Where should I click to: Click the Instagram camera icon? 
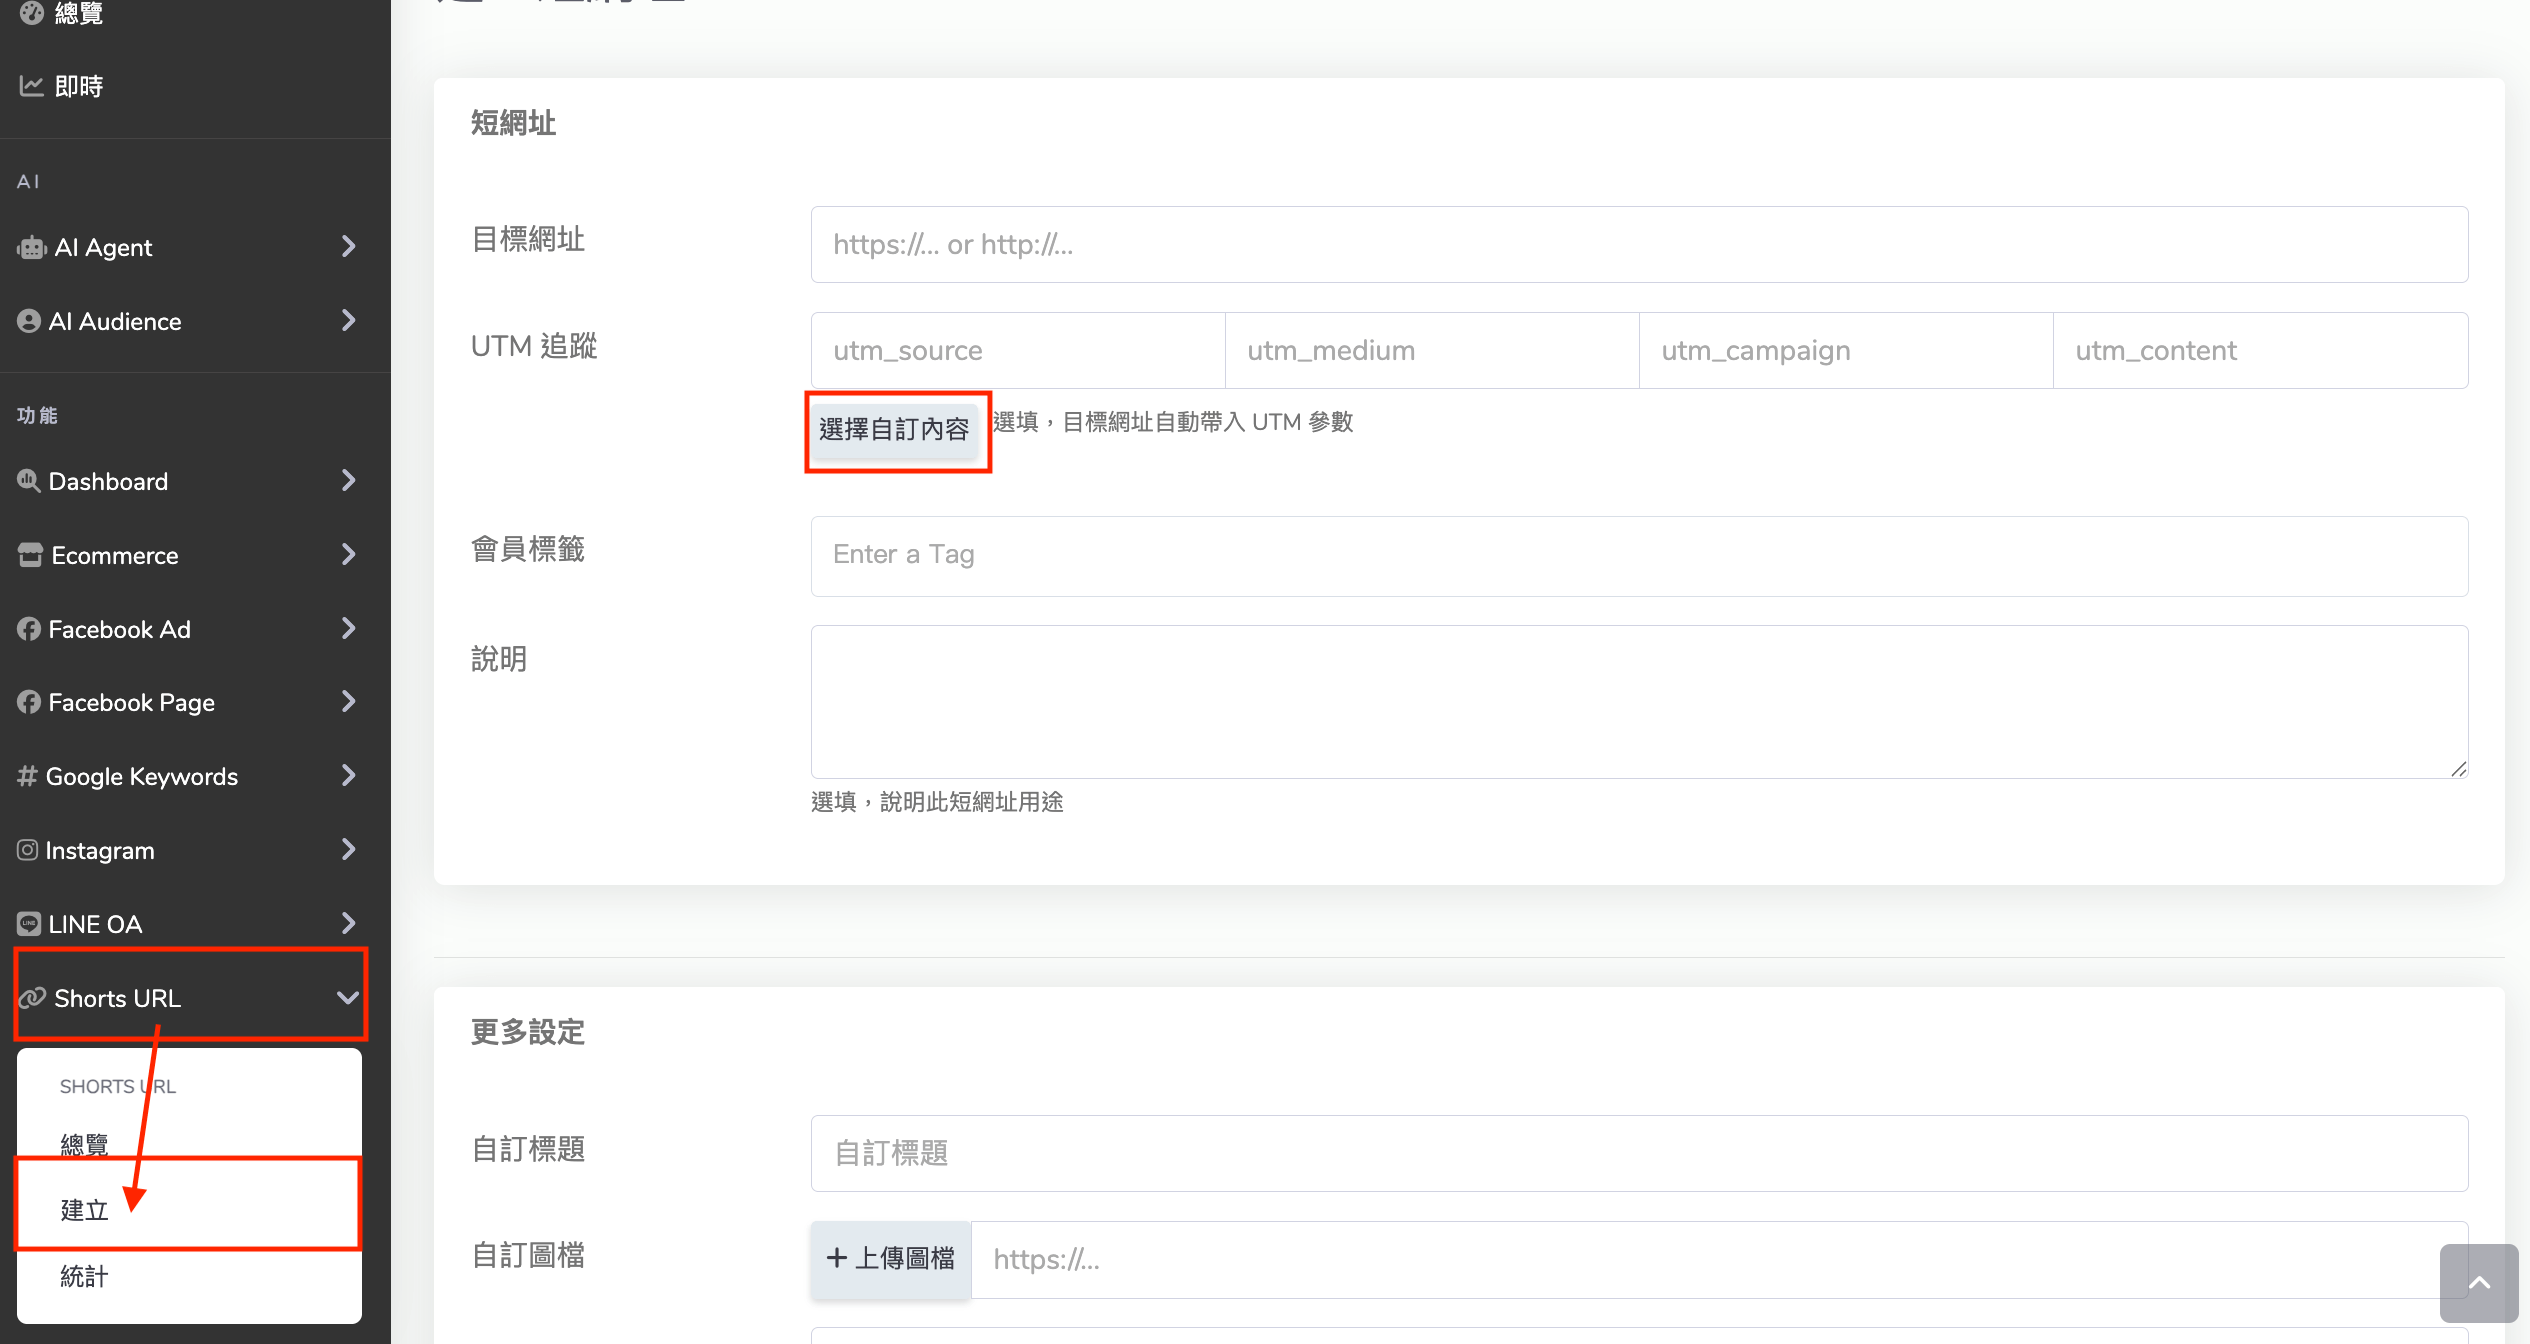tap(28, 850)
